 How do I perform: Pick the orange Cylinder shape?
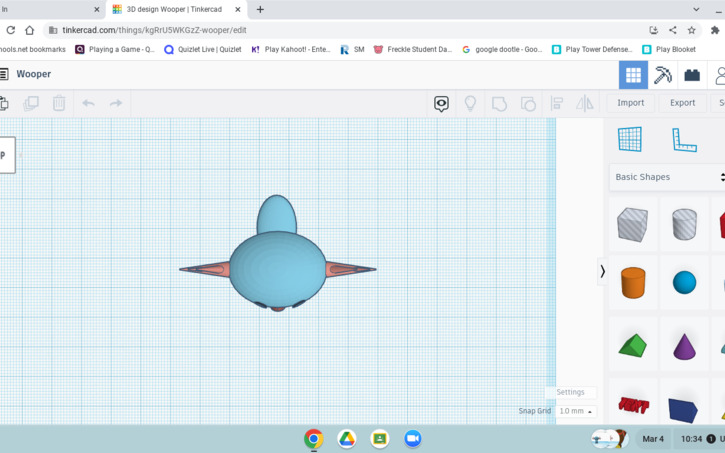coord(633,282)
